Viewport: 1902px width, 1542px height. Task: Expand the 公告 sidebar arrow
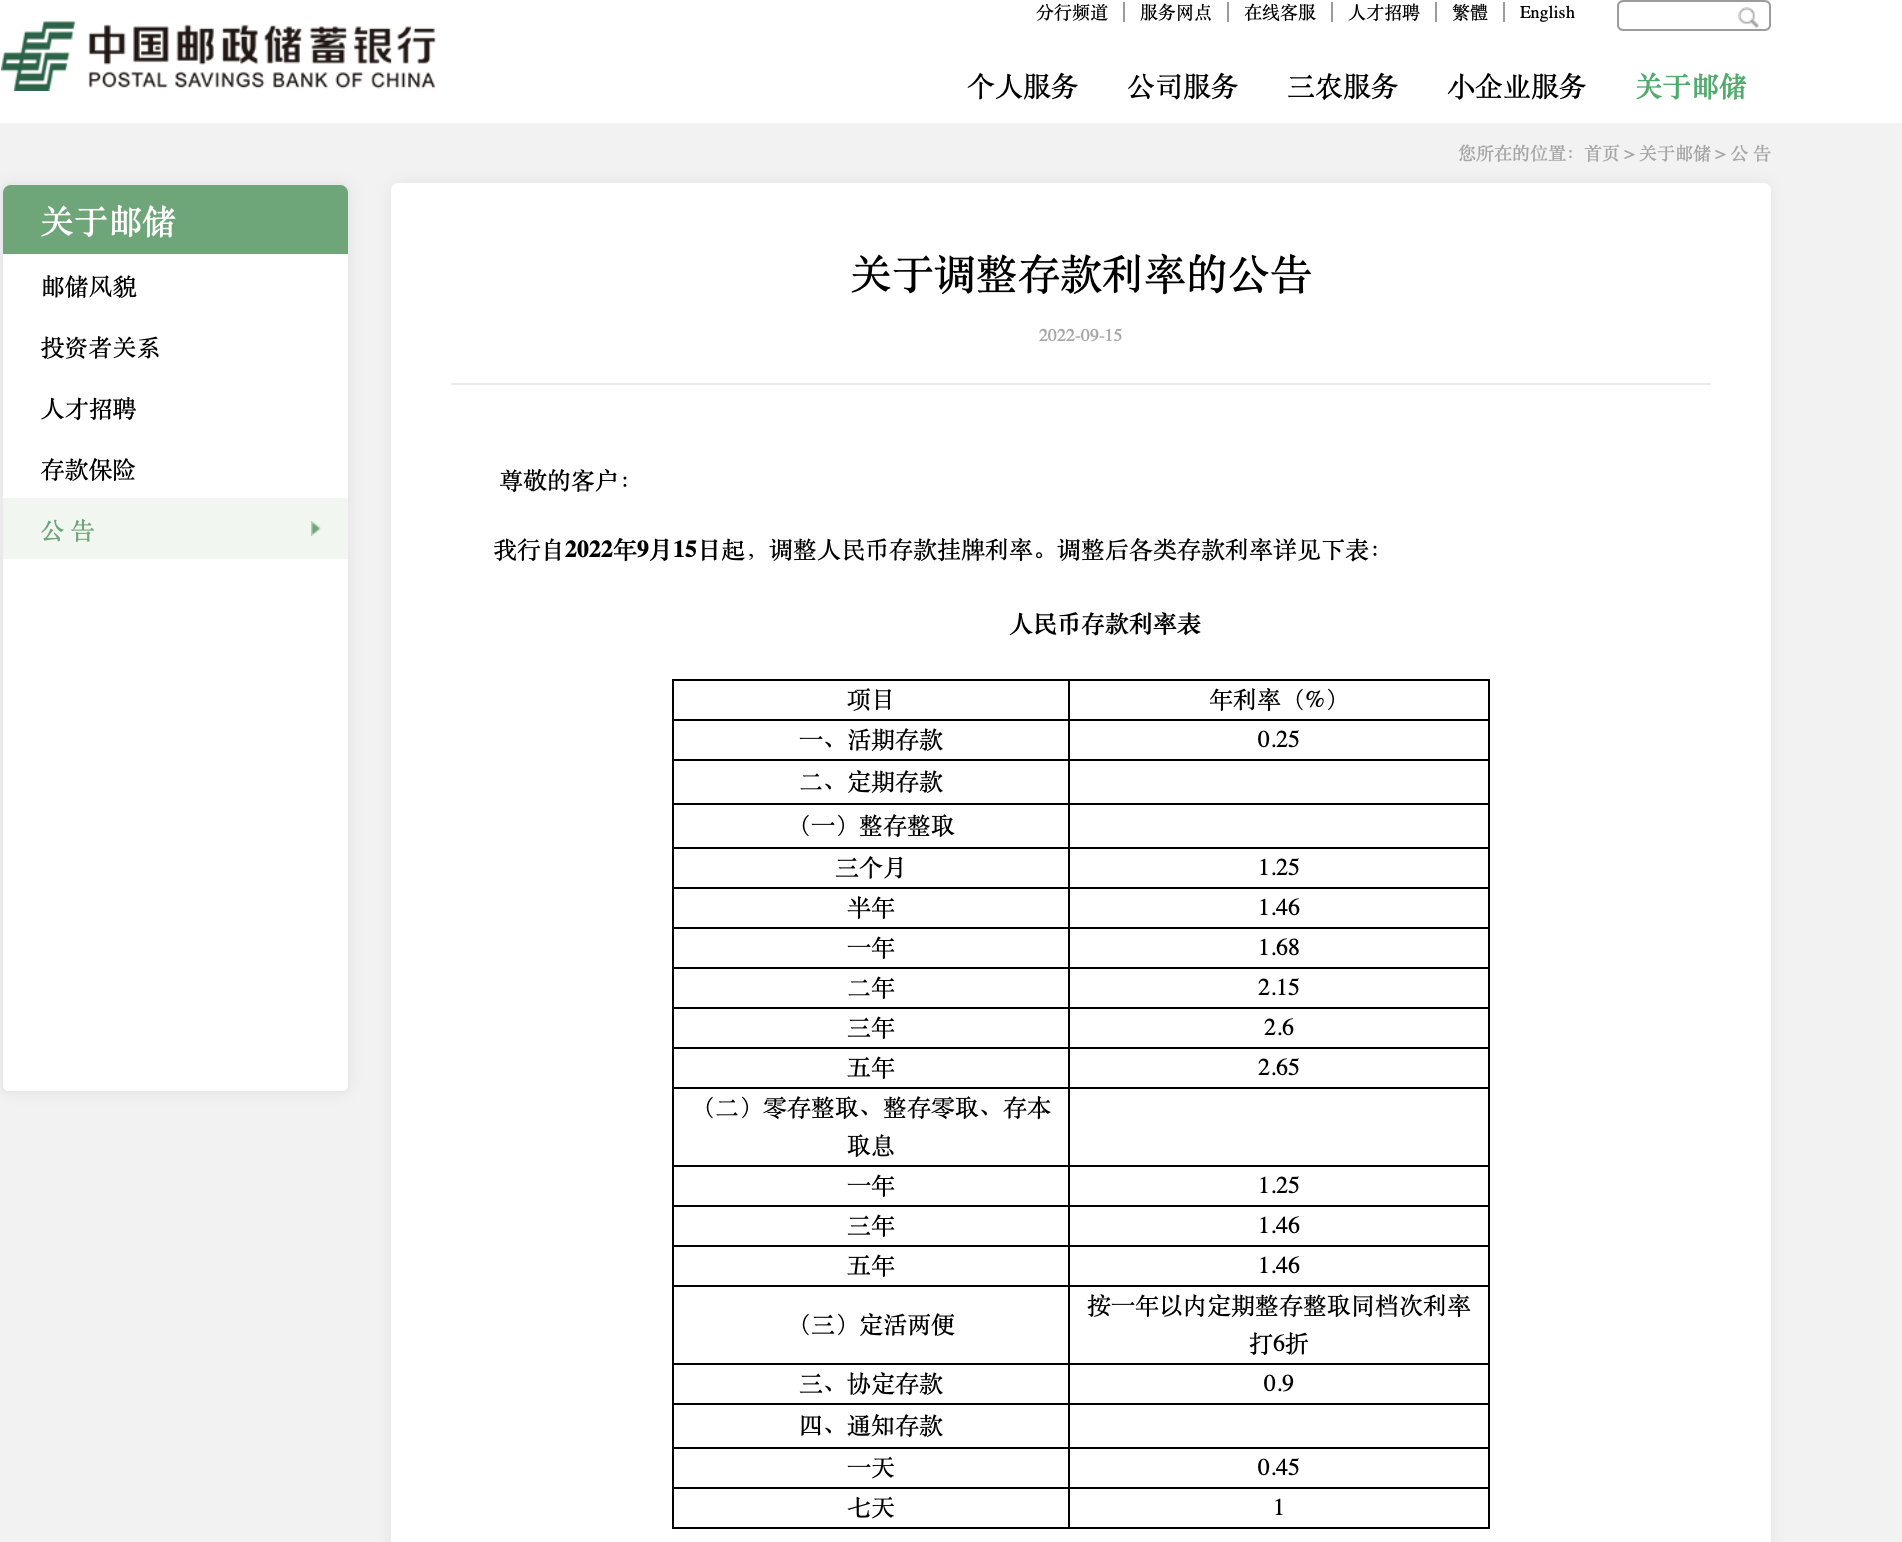pos(315,529)
